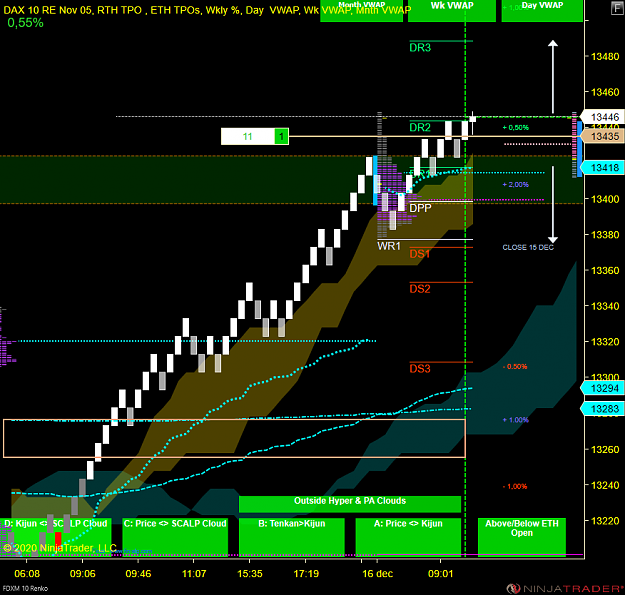The height and width of the screenshot is (595, 625).
Task: Click the DR2 pivot level label
Action: (x=420, y=128)
